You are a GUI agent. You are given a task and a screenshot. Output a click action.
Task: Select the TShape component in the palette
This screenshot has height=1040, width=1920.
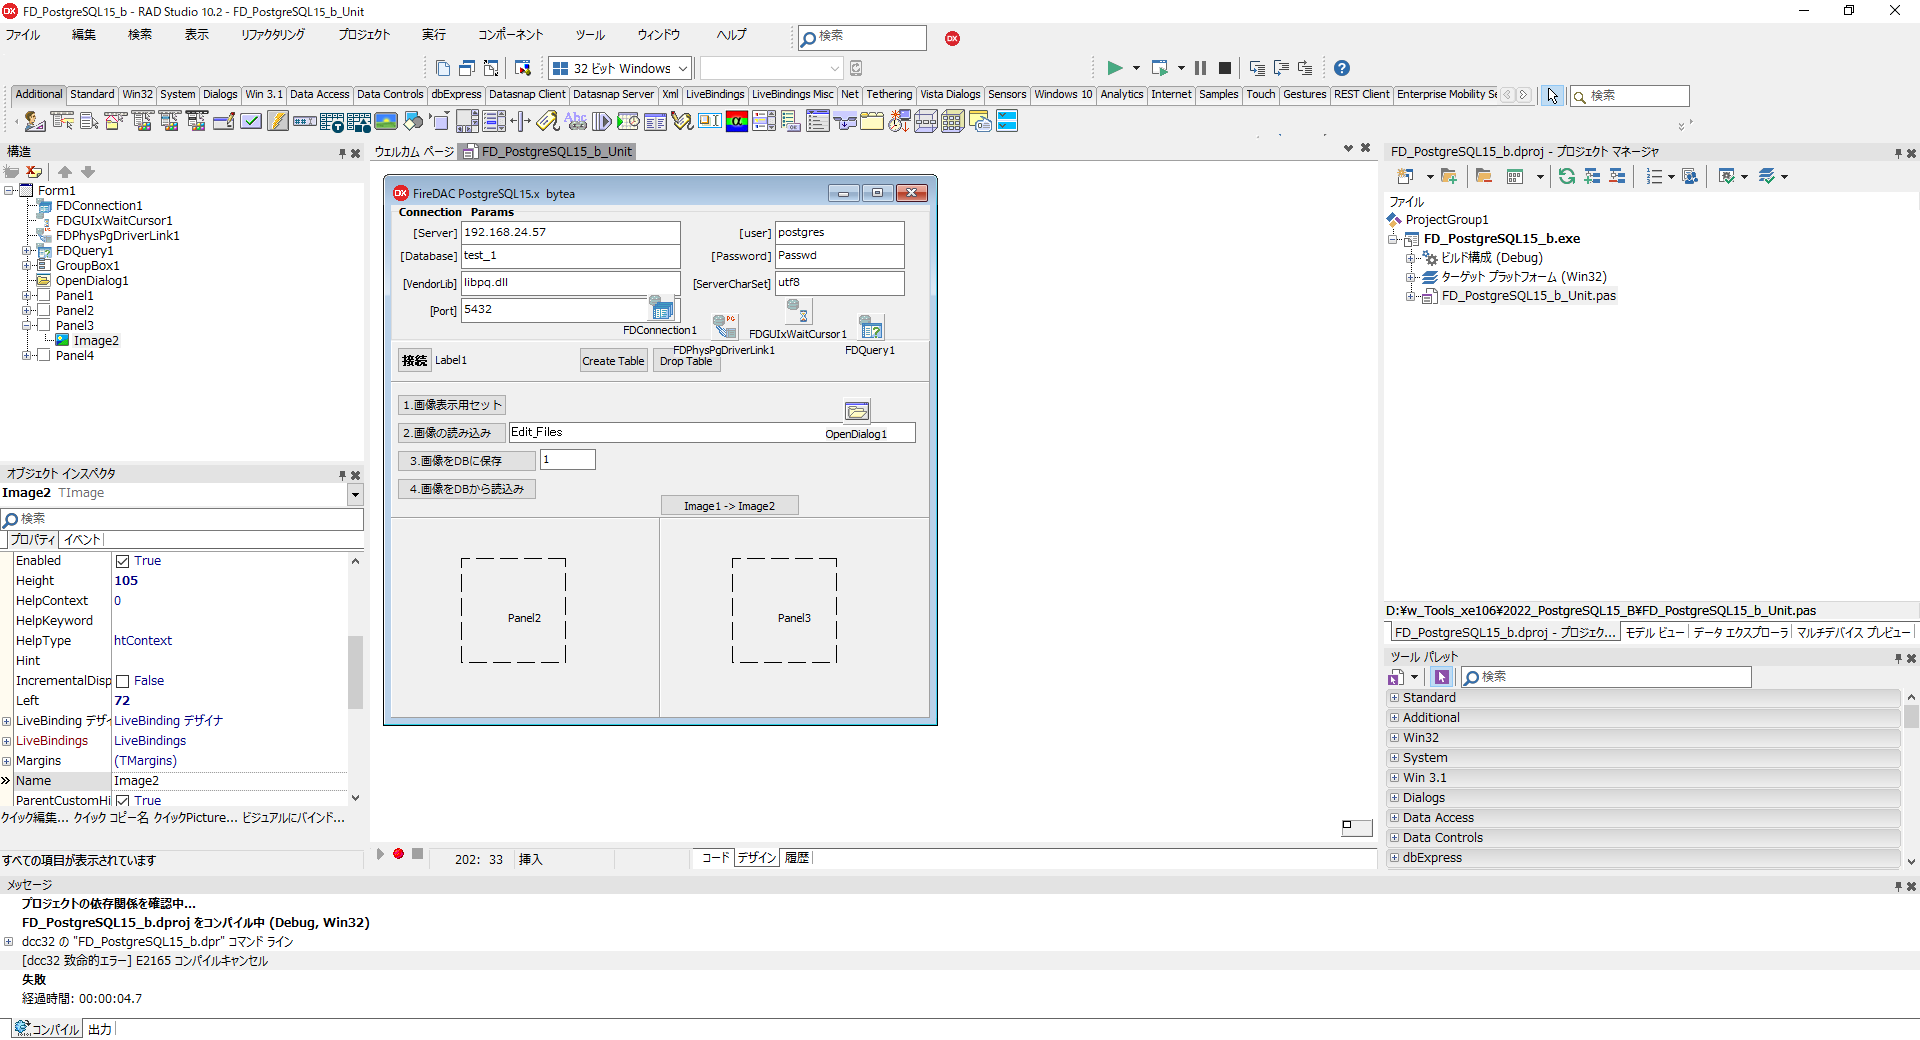click(413, 121)
